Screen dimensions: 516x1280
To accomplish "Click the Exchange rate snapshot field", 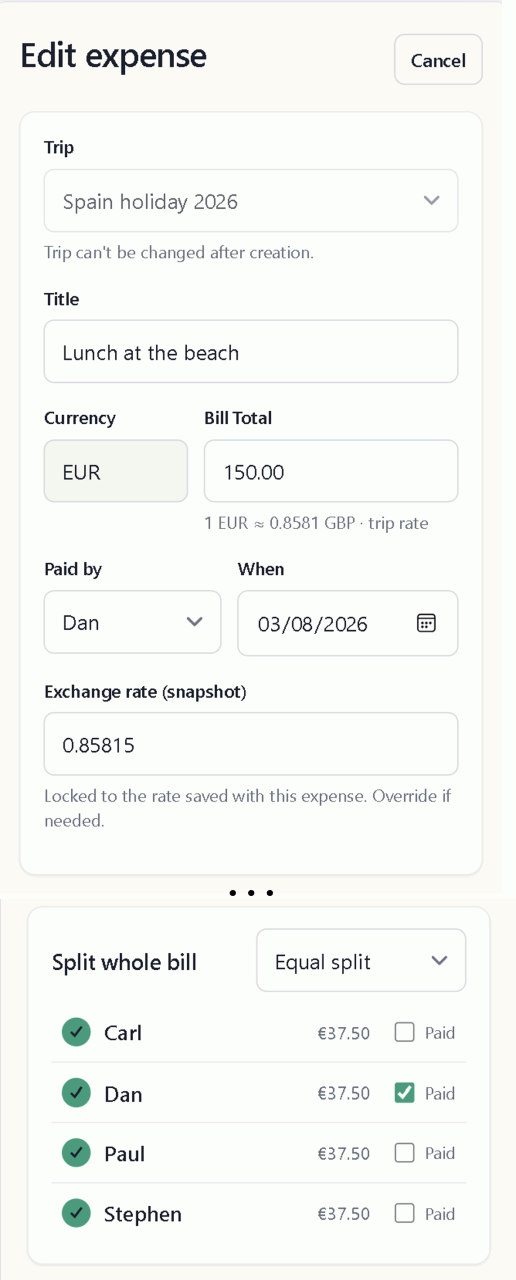I will click(x=251, y=744).
